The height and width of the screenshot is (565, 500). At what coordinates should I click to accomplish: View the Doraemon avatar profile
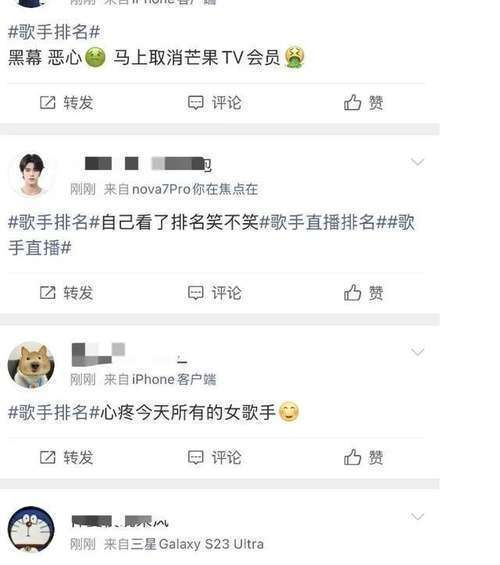(x=31, y=529)
